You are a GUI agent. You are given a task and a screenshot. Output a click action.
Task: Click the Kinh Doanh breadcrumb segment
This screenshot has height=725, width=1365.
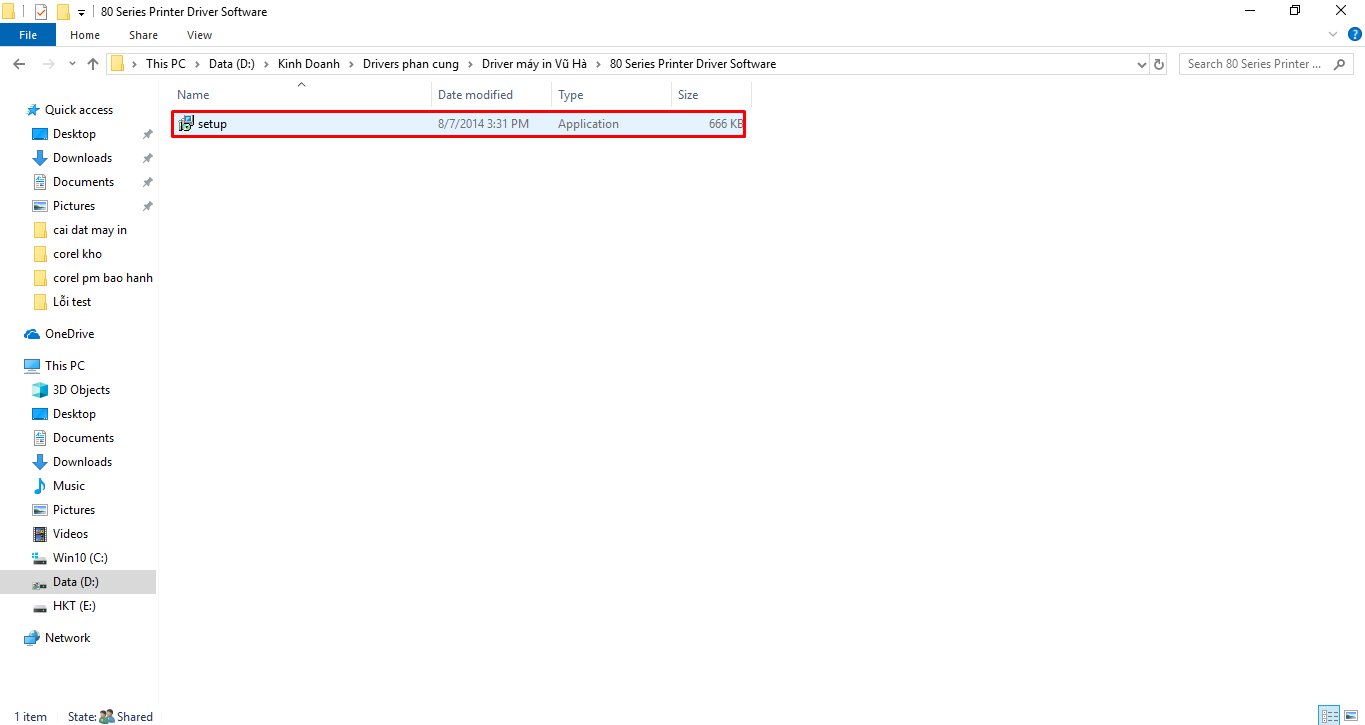308,64
